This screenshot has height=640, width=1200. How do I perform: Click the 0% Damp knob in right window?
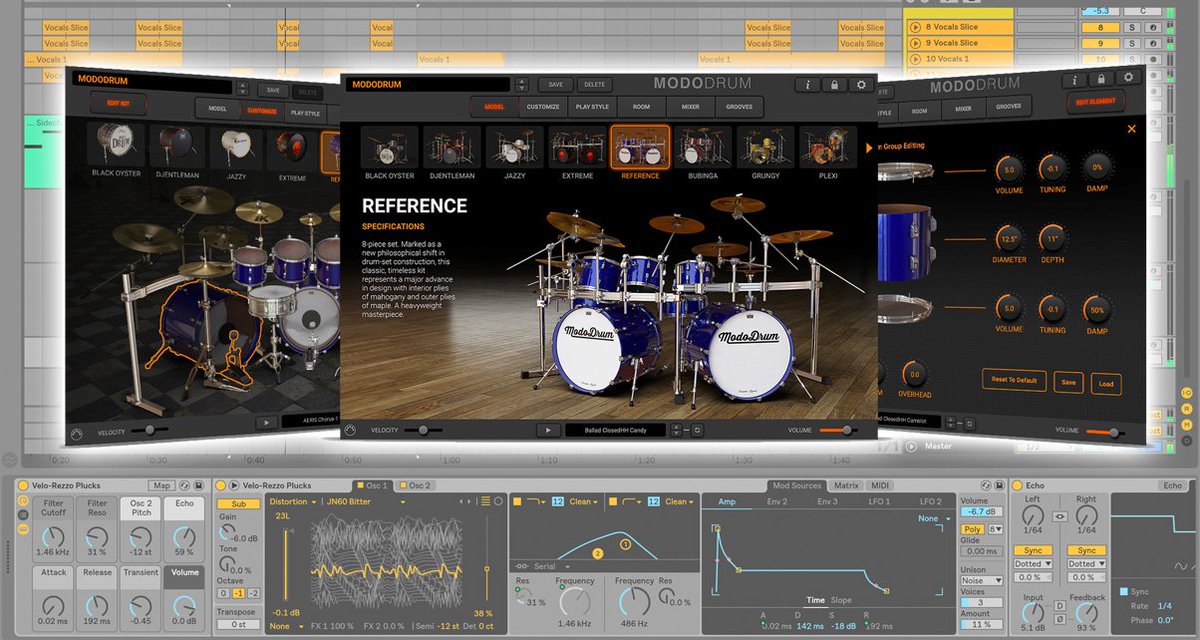(1097, 167)
